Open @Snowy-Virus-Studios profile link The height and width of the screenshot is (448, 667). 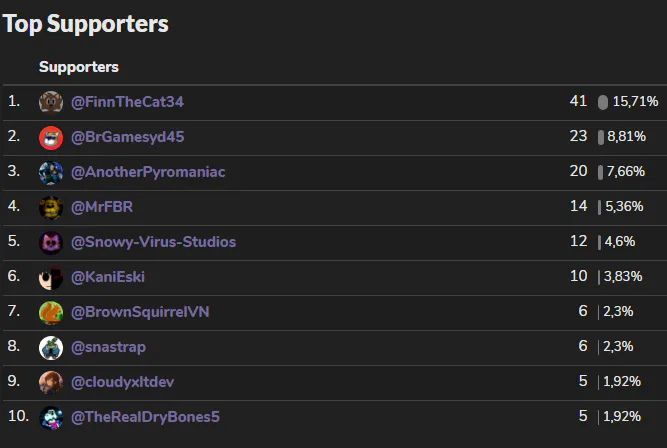pyautogui.click(x=153, y=242)
